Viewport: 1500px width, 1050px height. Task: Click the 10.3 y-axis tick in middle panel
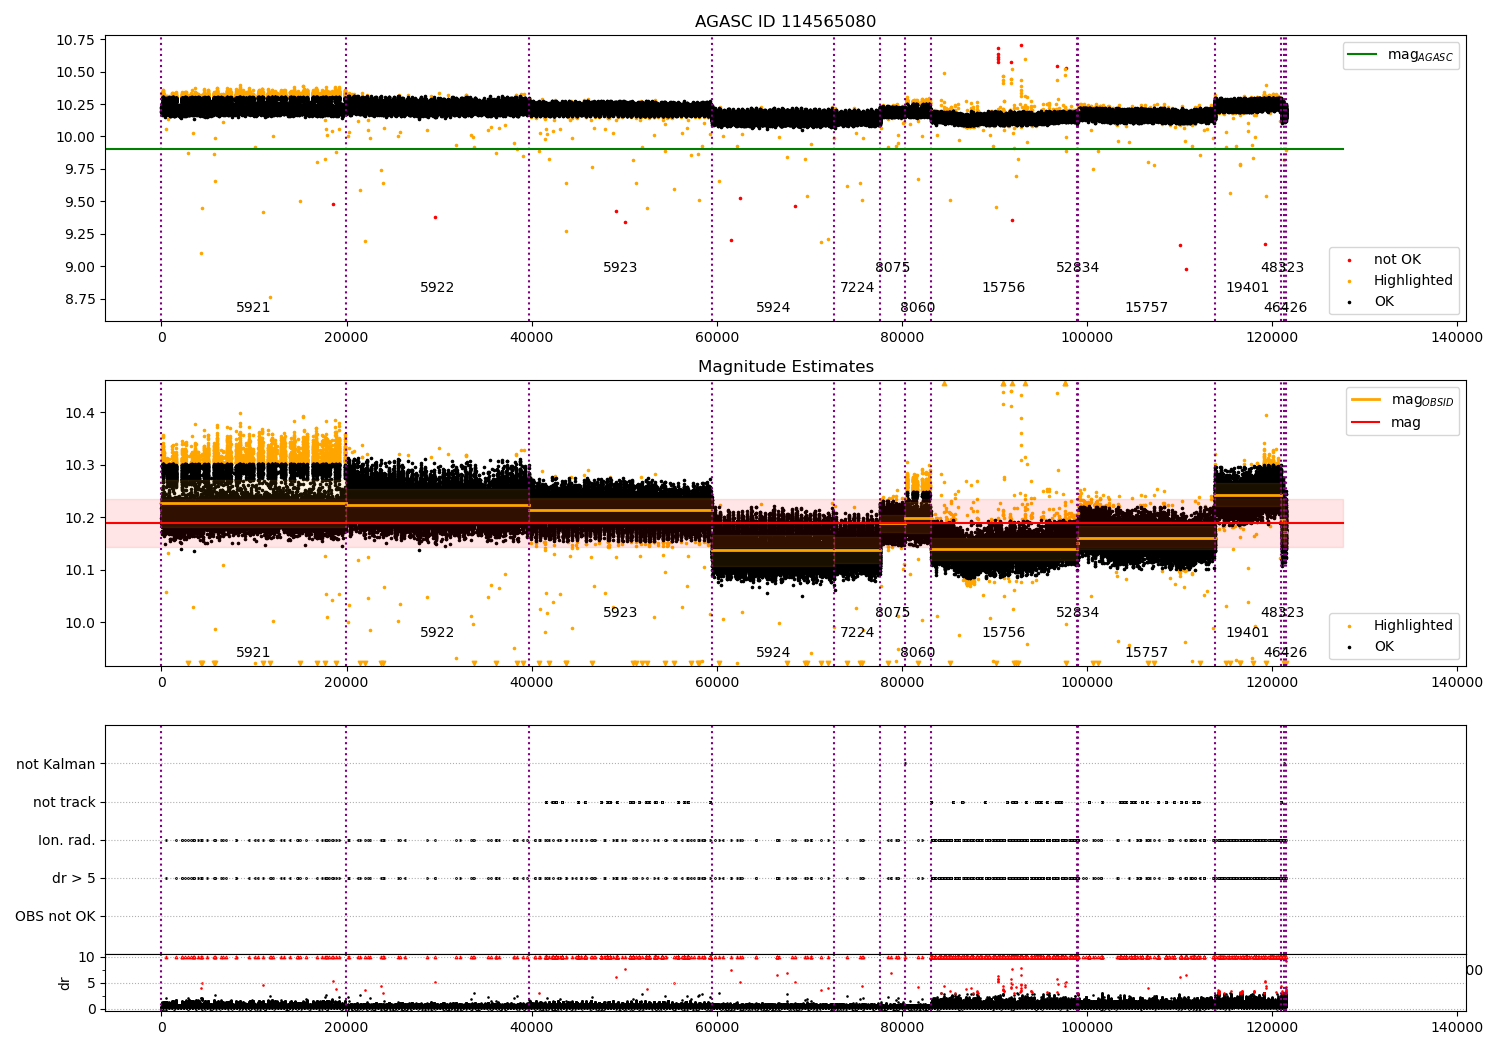point(79,466)
